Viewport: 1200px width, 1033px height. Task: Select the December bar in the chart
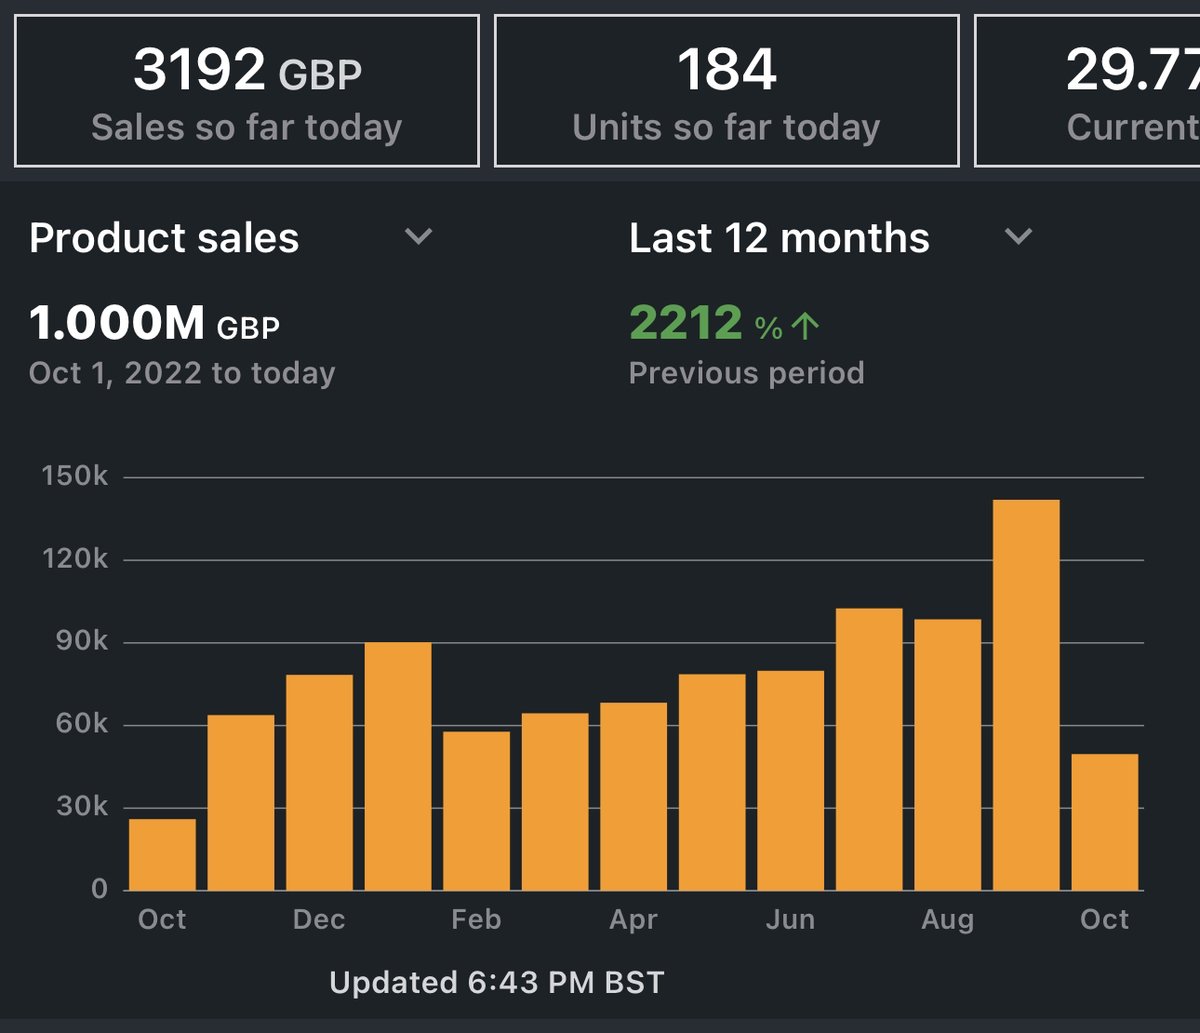click(x=318, y=780)
